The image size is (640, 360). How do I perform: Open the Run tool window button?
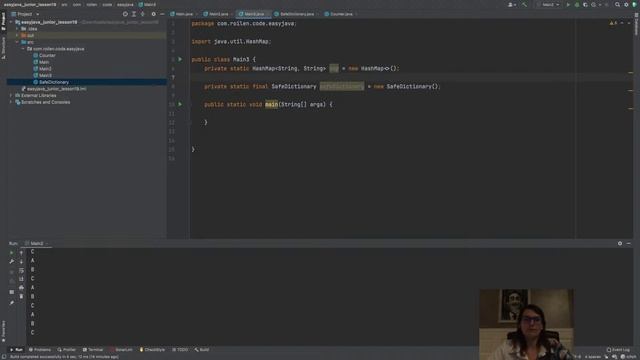16,350
